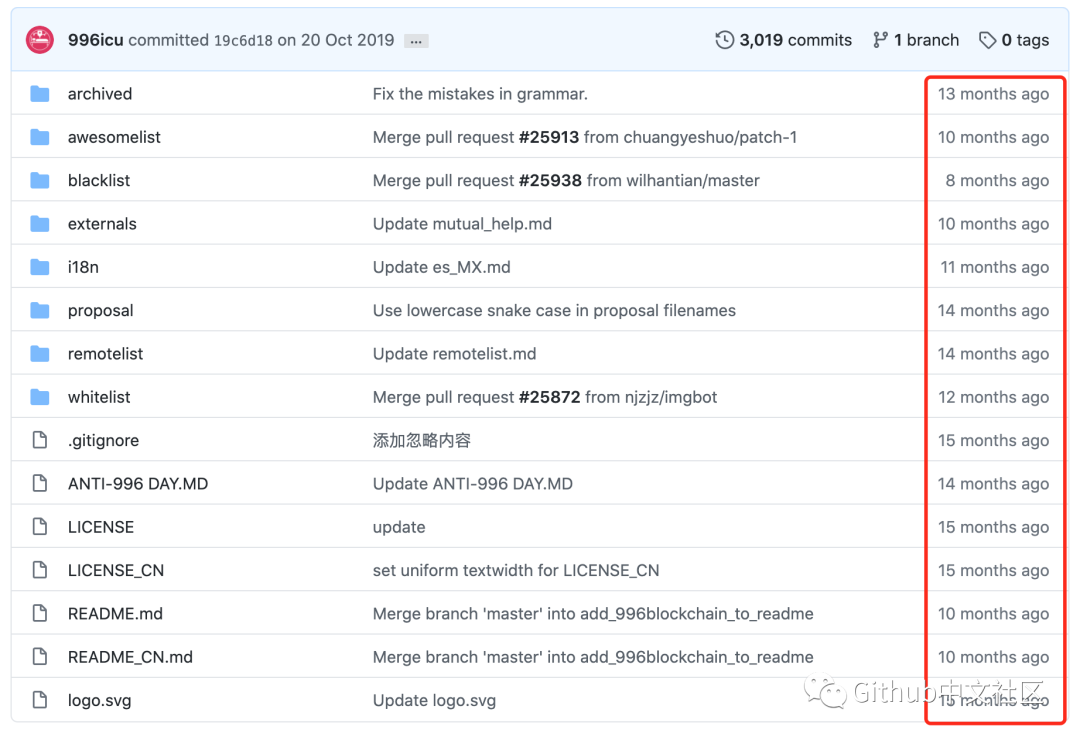Image resolution: width=1080 pixels, height=740 pixels.
Task: Click the commit hash 19c6d18
Action: tap(241, 39)
